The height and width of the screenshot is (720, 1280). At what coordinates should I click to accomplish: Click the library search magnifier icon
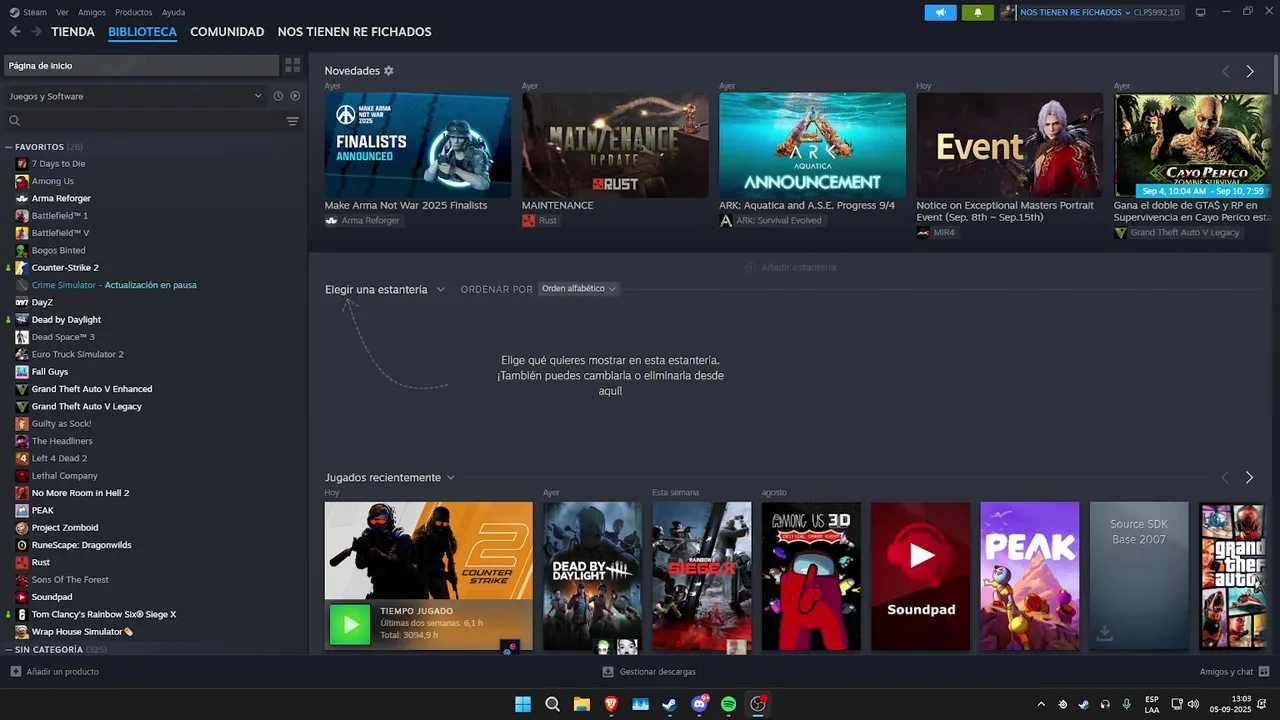coord(14,121)
